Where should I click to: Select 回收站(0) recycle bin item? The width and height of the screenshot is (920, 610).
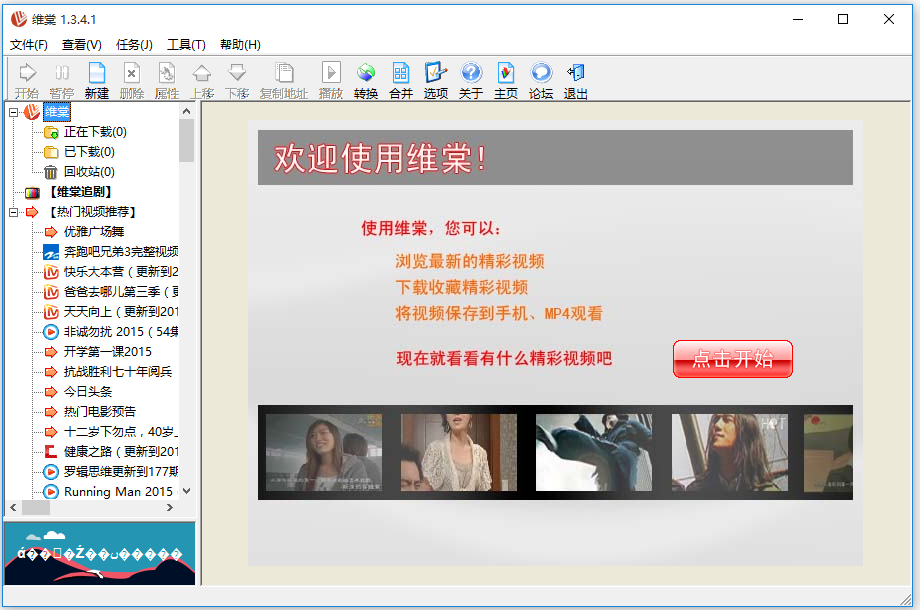click(x=89, y=172)
